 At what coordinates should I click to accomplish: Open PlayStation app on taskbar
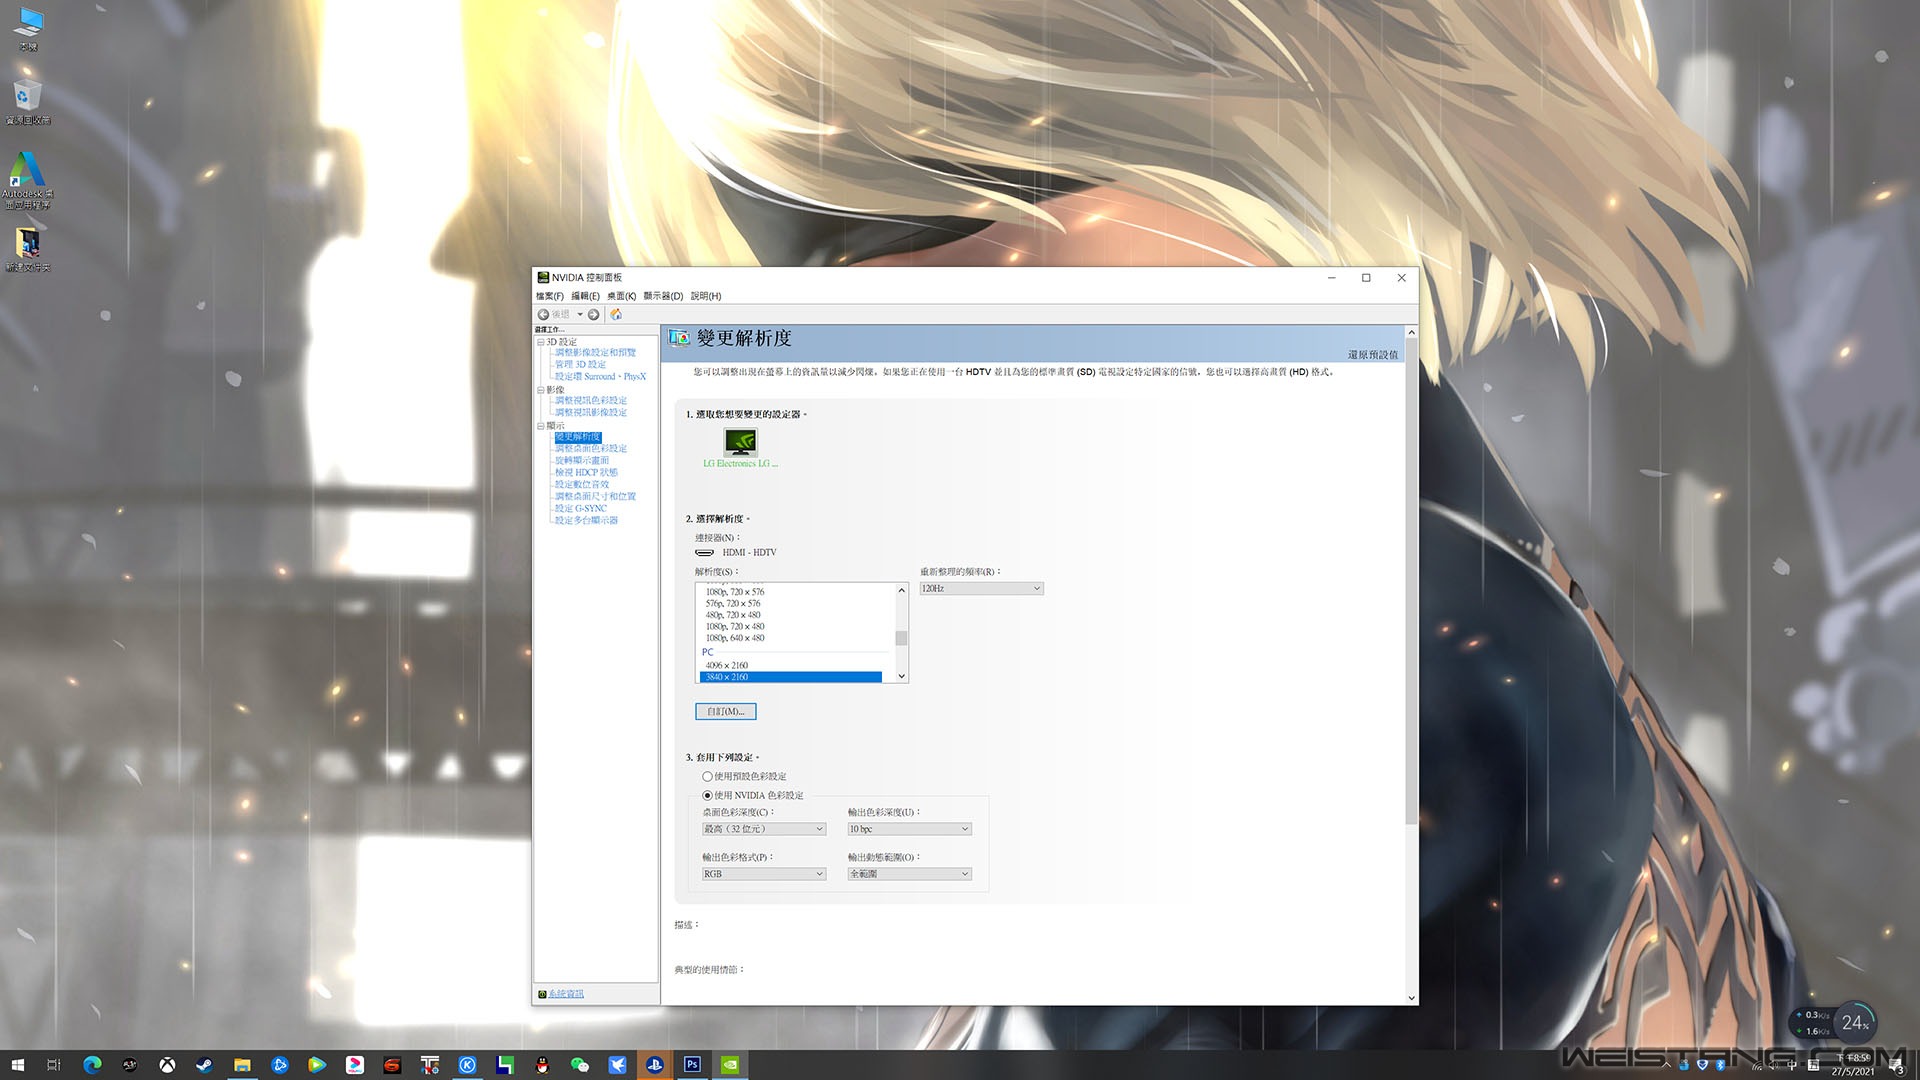coord(655,1065)
